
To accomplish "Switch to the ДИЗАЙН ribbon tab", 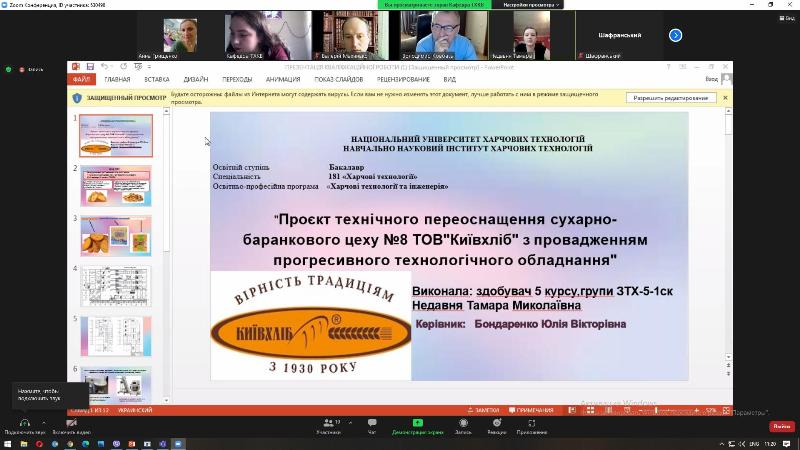I will pos(196,80).
